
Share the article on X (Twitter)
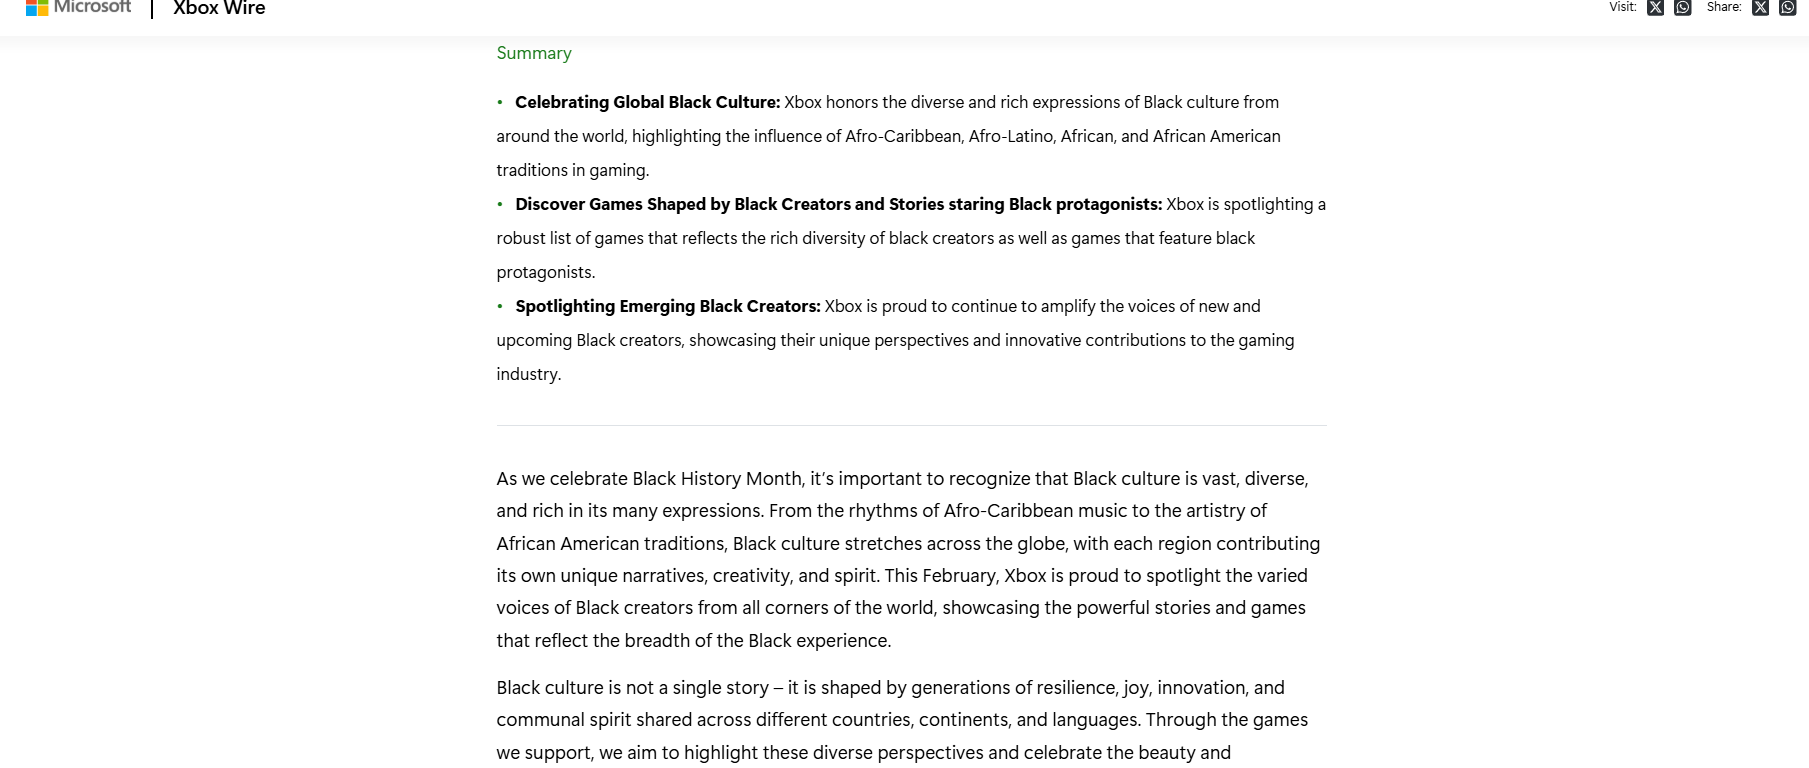1760,8
